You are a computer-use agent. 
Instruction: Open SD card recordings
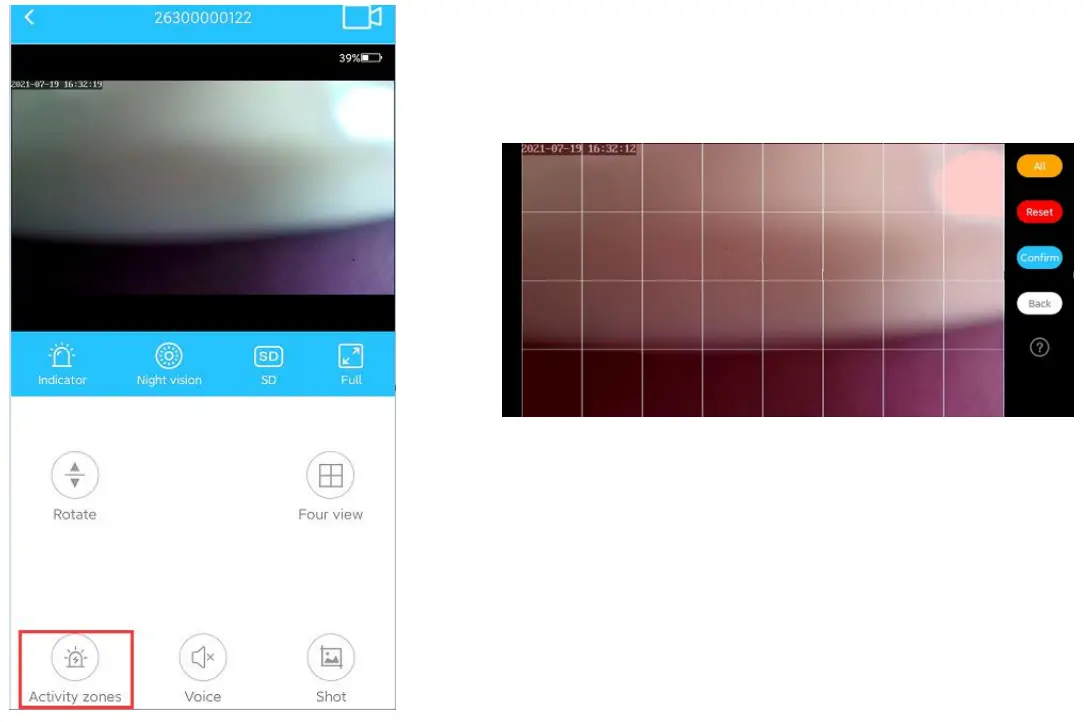pos(268,364)
